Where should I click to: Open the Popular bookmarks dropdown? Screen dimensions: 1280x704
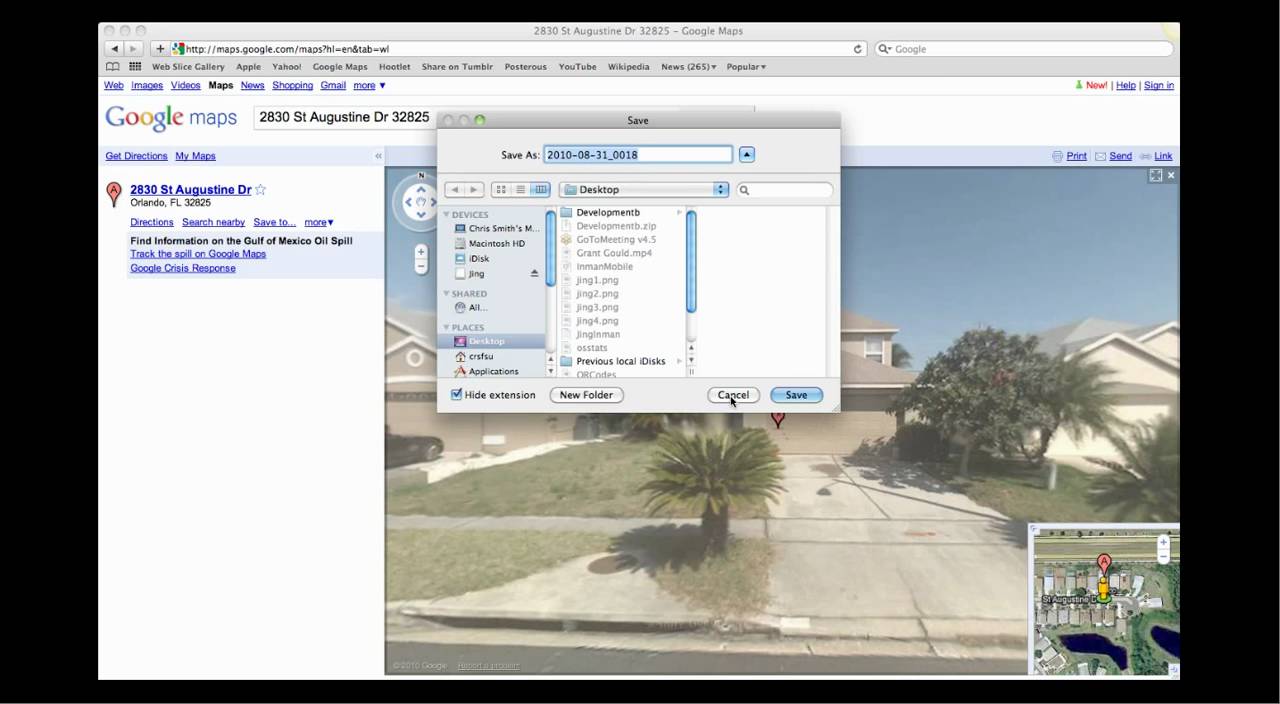tap(746, 67)
